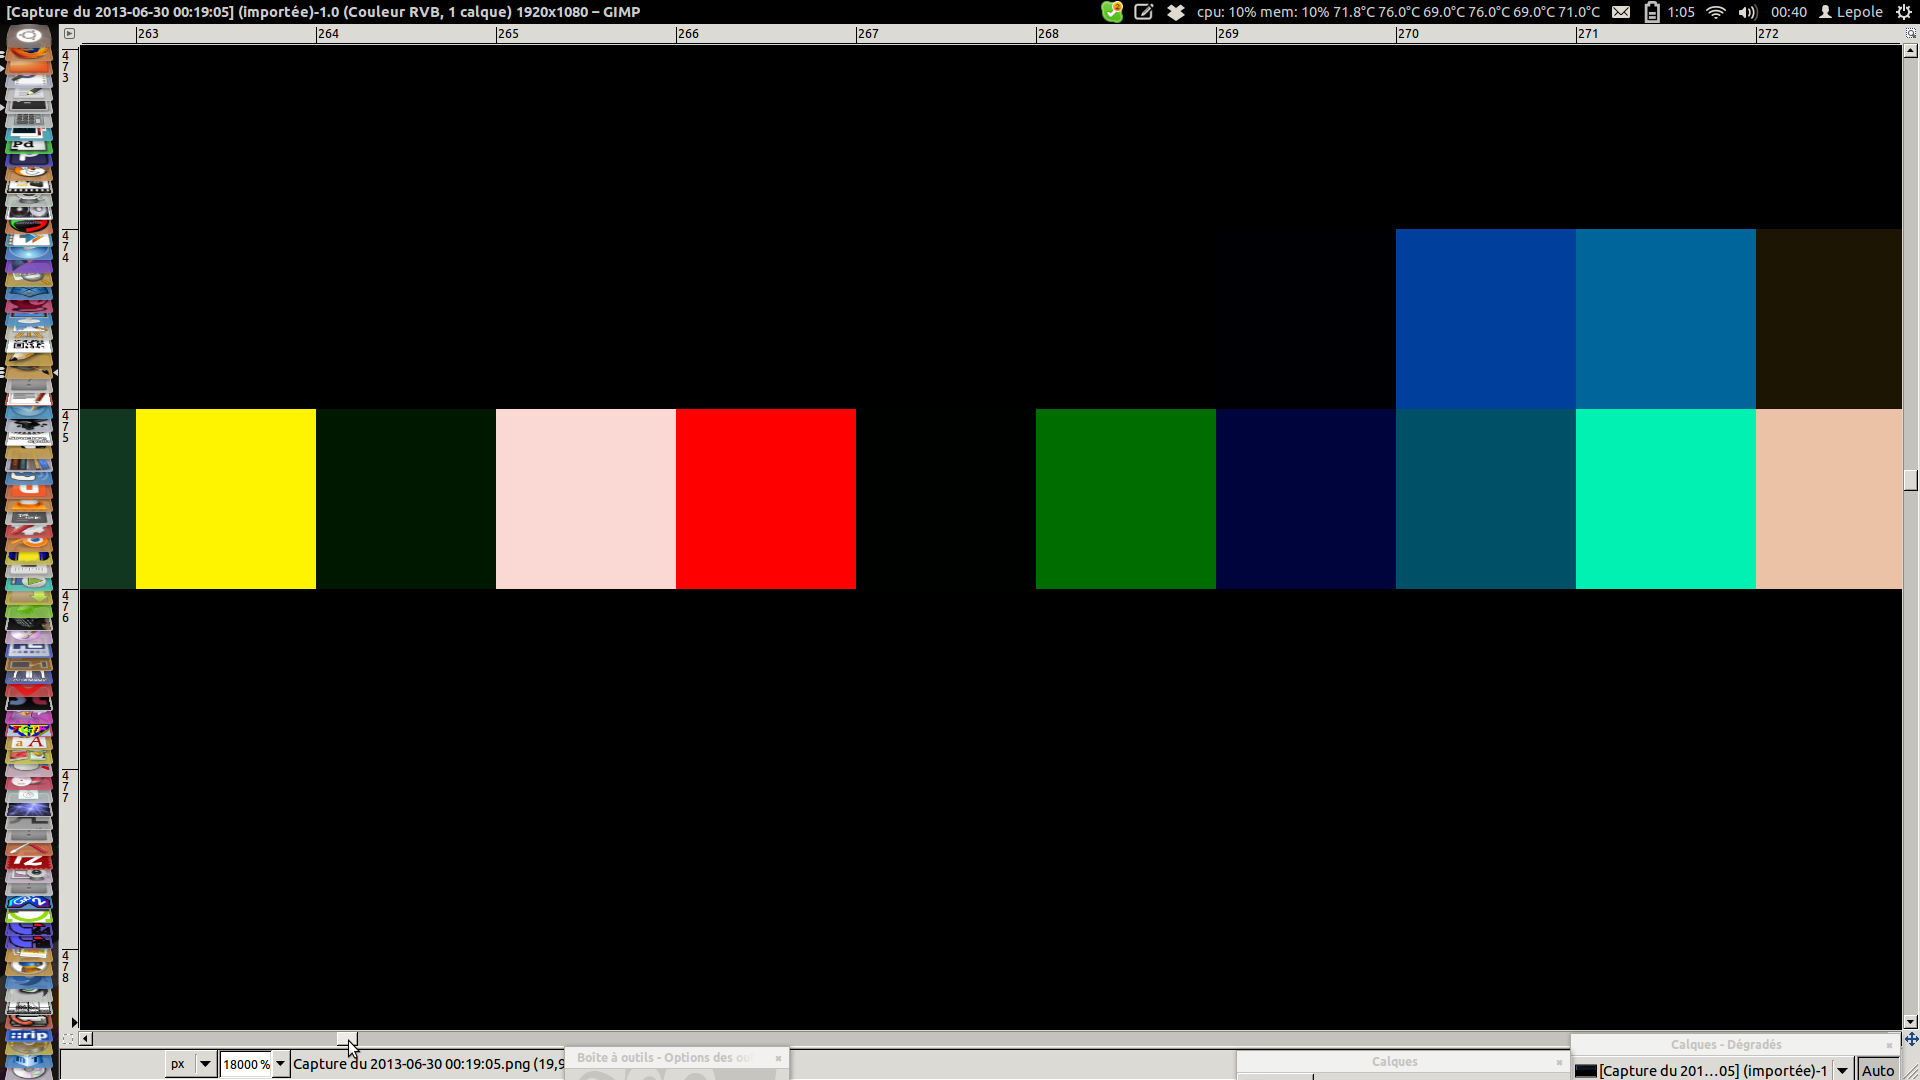Click the Dropbox tray icon
1920x1080 pixels.
pos(1176,12)
